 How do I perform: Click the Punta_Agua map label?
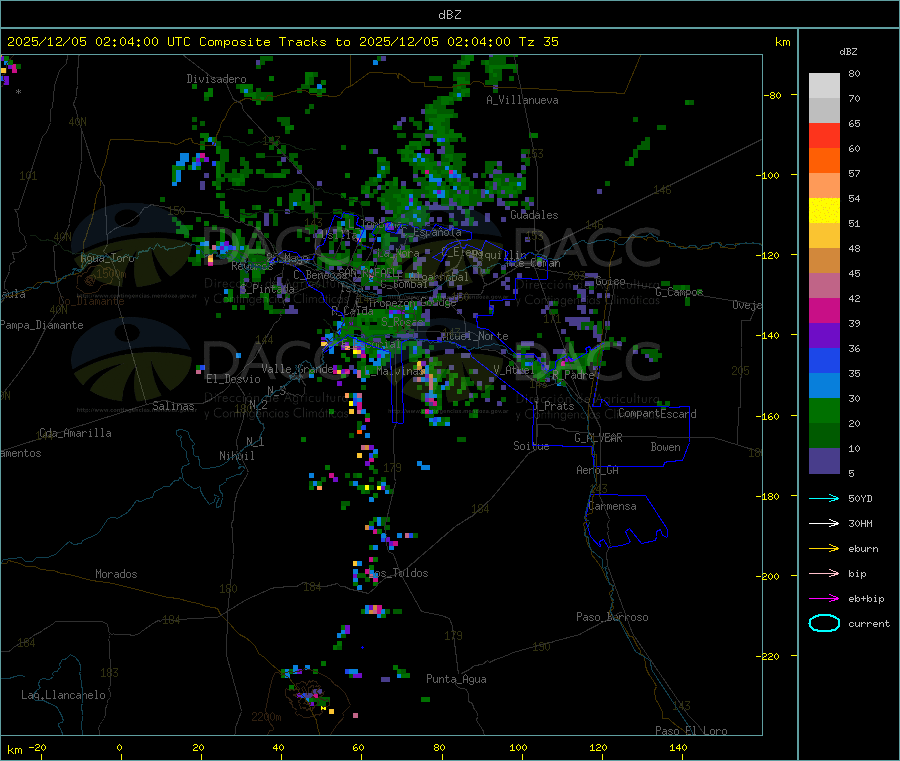click(x=456, y=679)
